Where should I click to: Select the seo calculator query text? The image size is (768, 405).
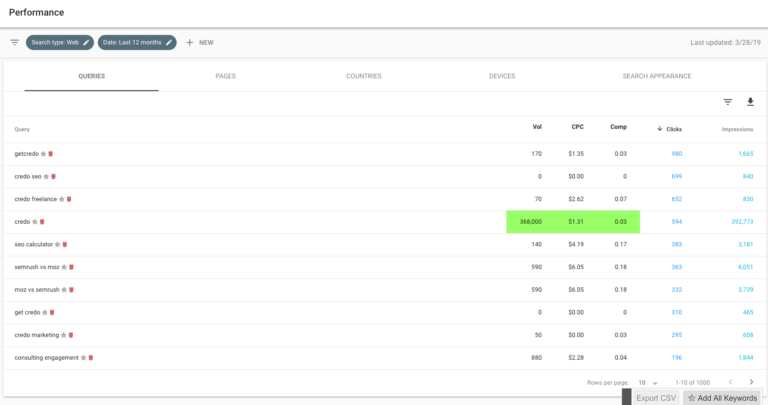[x=34, y=244]
